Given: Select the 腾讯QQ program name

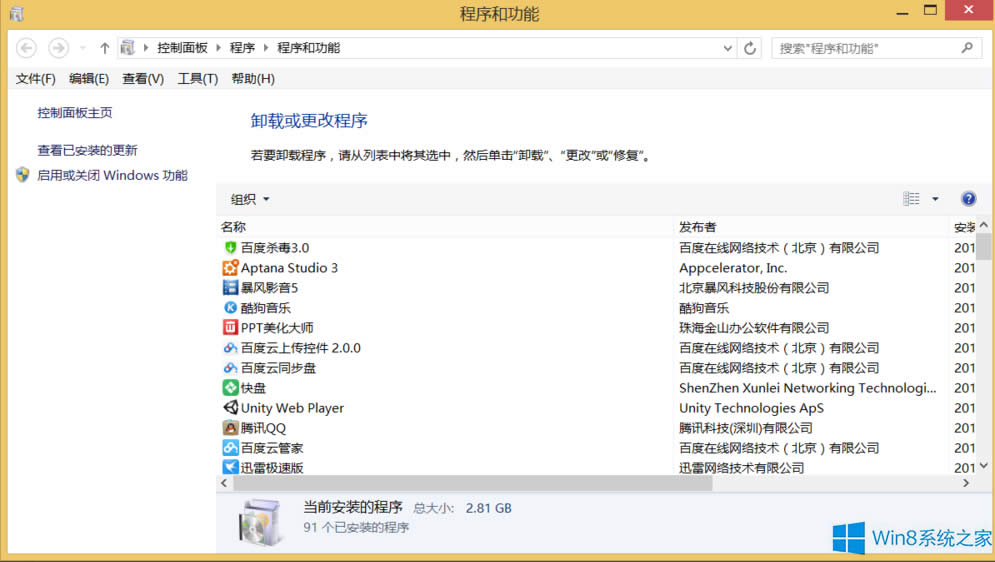Looking at the screenshot, I should (x=263, y=428).
